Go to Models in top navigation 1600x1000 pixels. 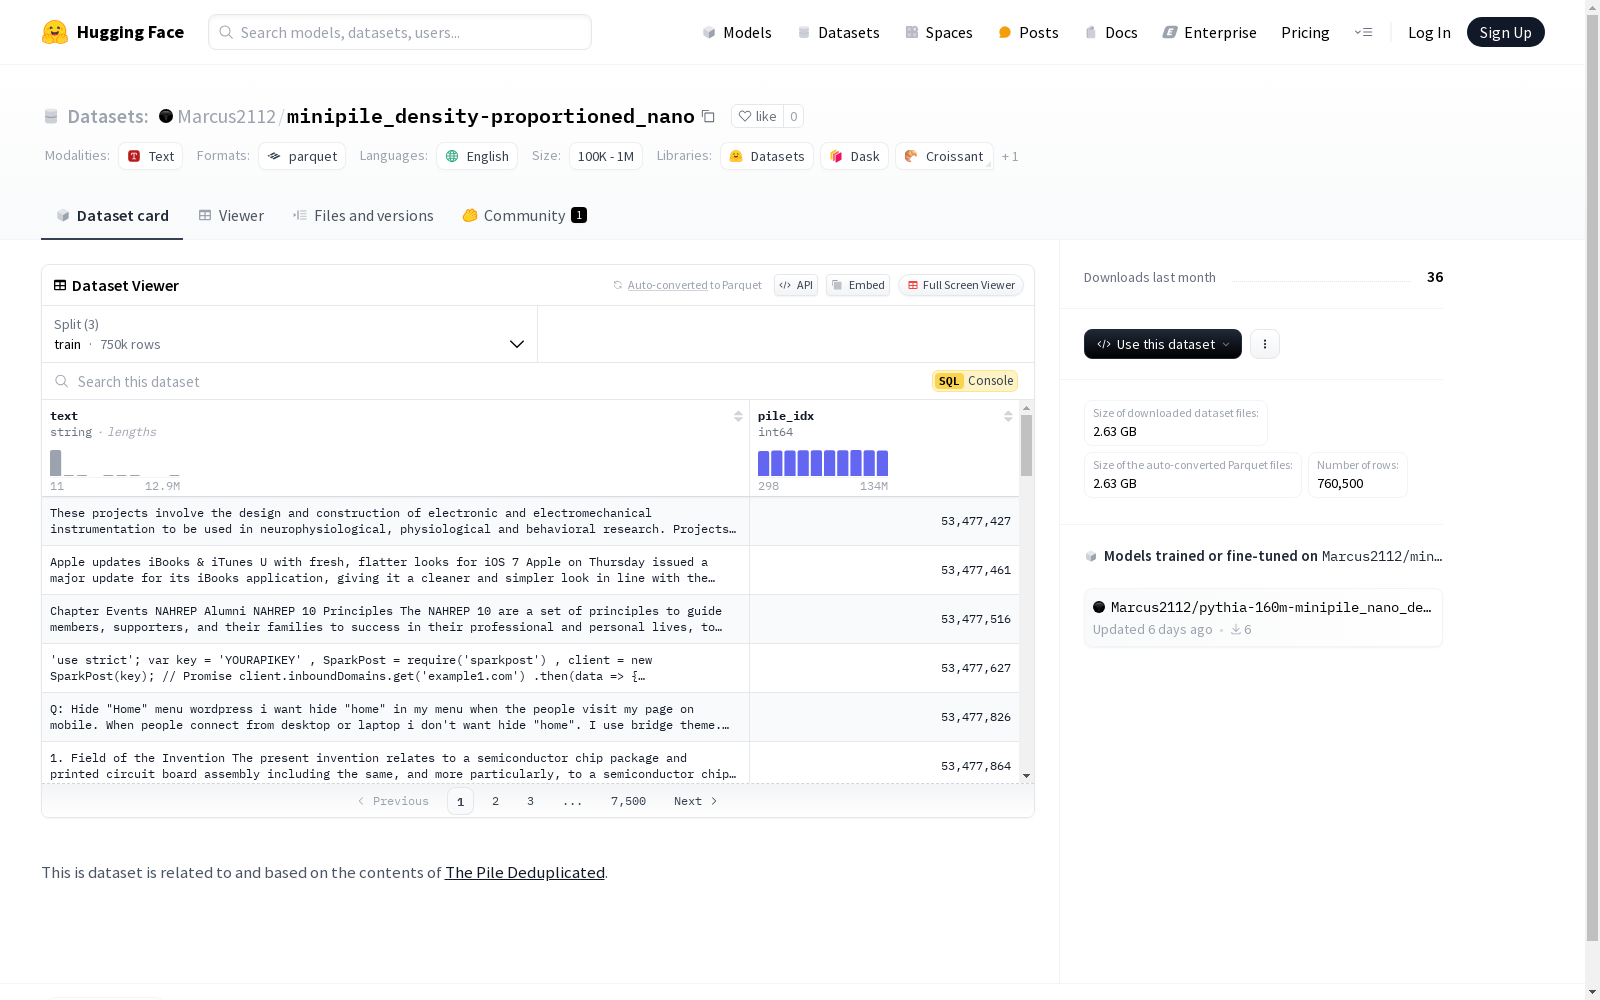[737, 32]
